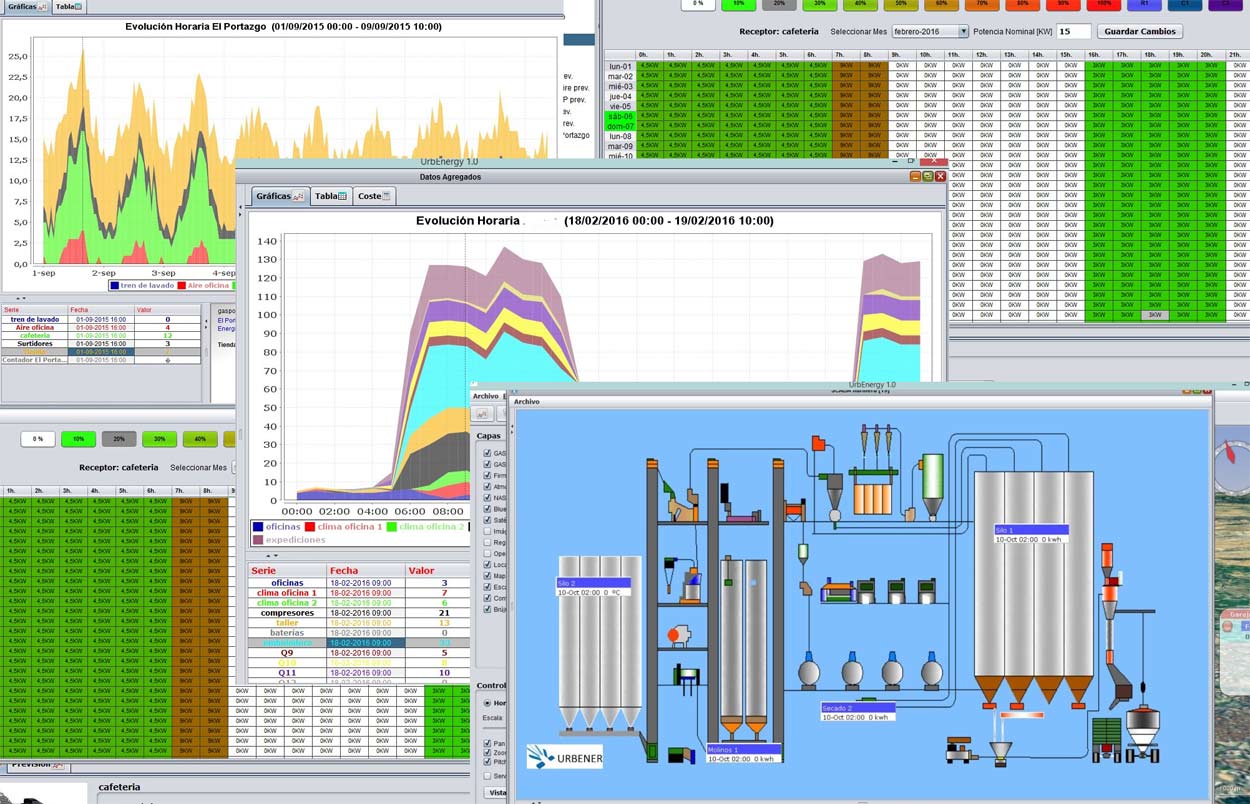Select the Q11 row in the series table
This screenshot has width=1250, height=804.
[358, 673]
